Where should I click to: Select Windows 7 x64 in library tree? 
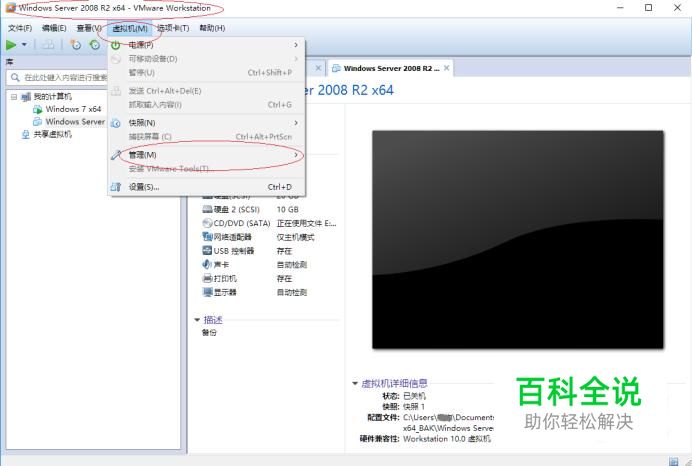click(73, 109)
